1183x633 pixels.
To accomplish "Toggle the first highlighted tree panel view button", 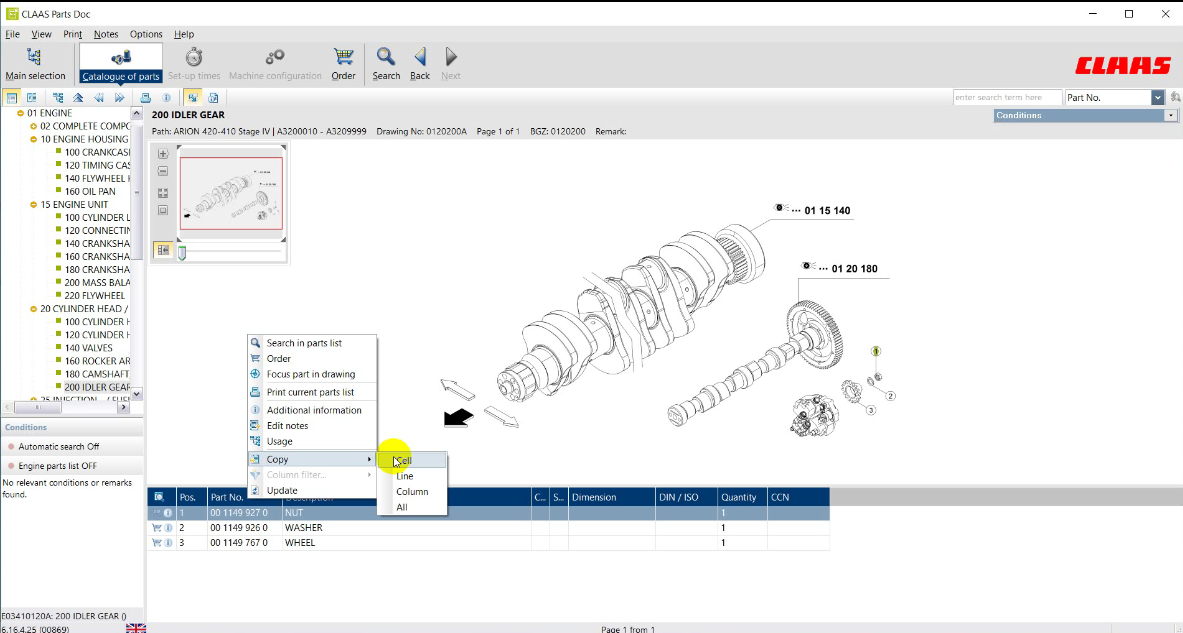I will click(11, 98).
